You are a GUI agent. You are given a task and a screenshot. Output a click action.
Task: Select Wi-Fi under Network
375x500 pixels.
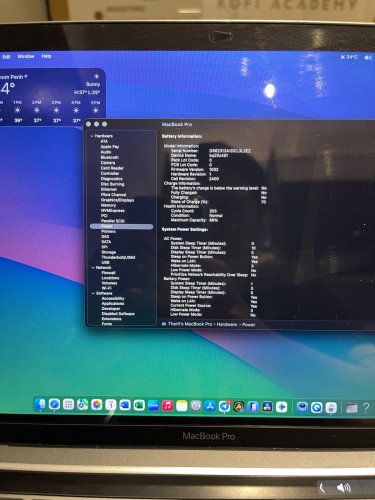click(x=106, y=288)
